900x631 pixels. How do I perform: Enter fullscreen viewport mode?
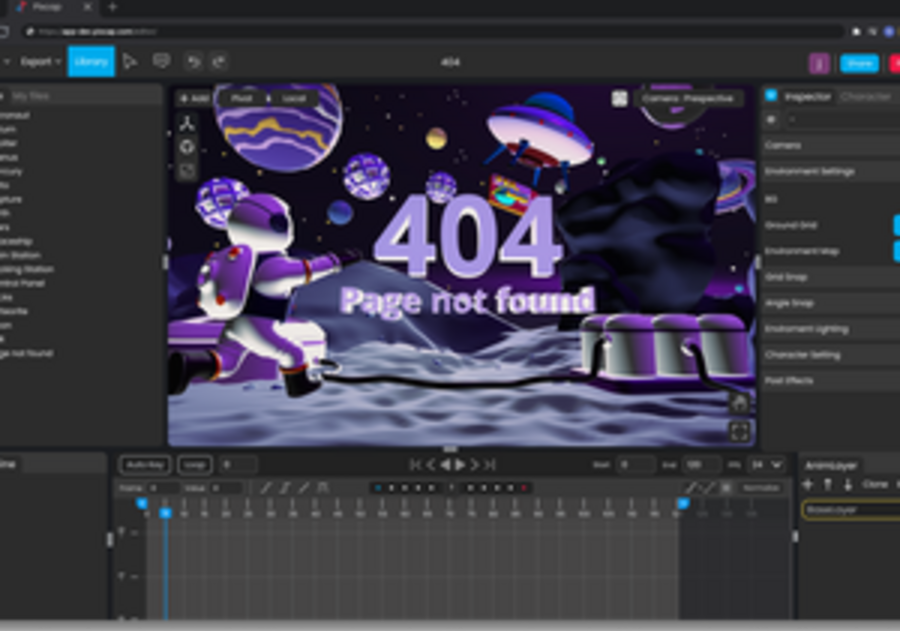tap(739, 431)
